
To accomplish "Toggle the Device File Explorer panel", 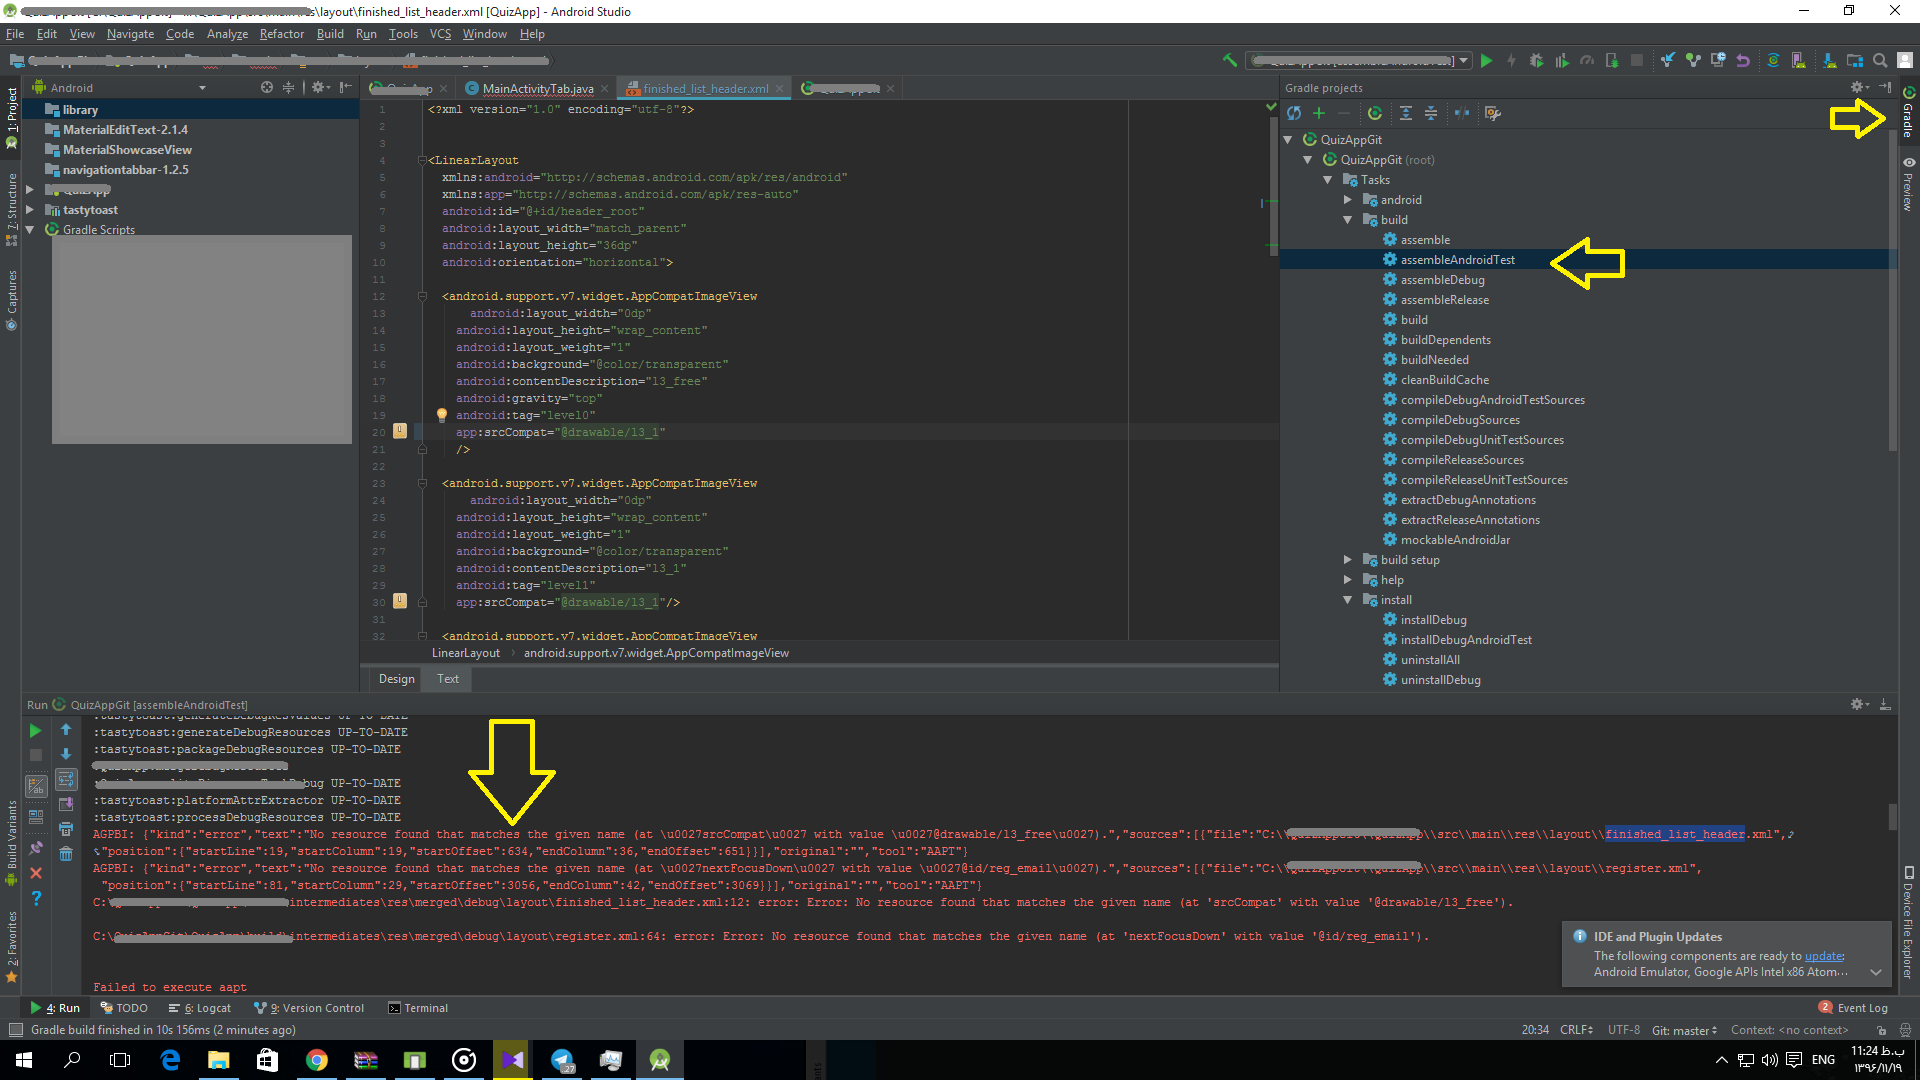I will point(1909,923).
